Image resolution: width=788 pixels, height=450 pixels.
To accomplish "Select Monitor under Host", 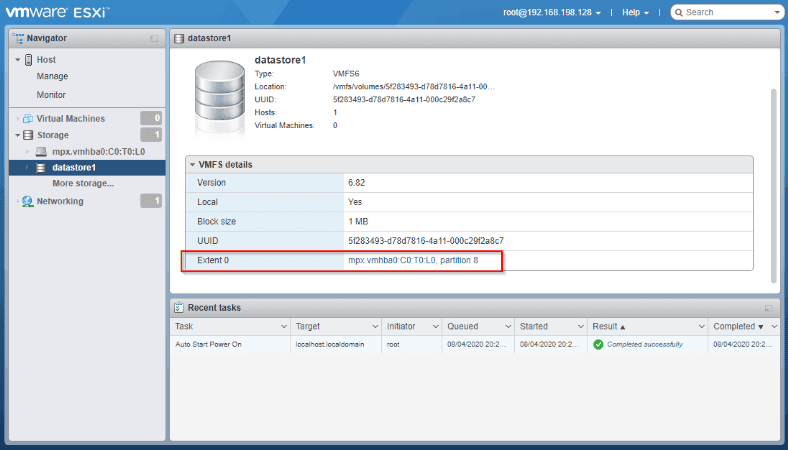I will pos(52,95).
